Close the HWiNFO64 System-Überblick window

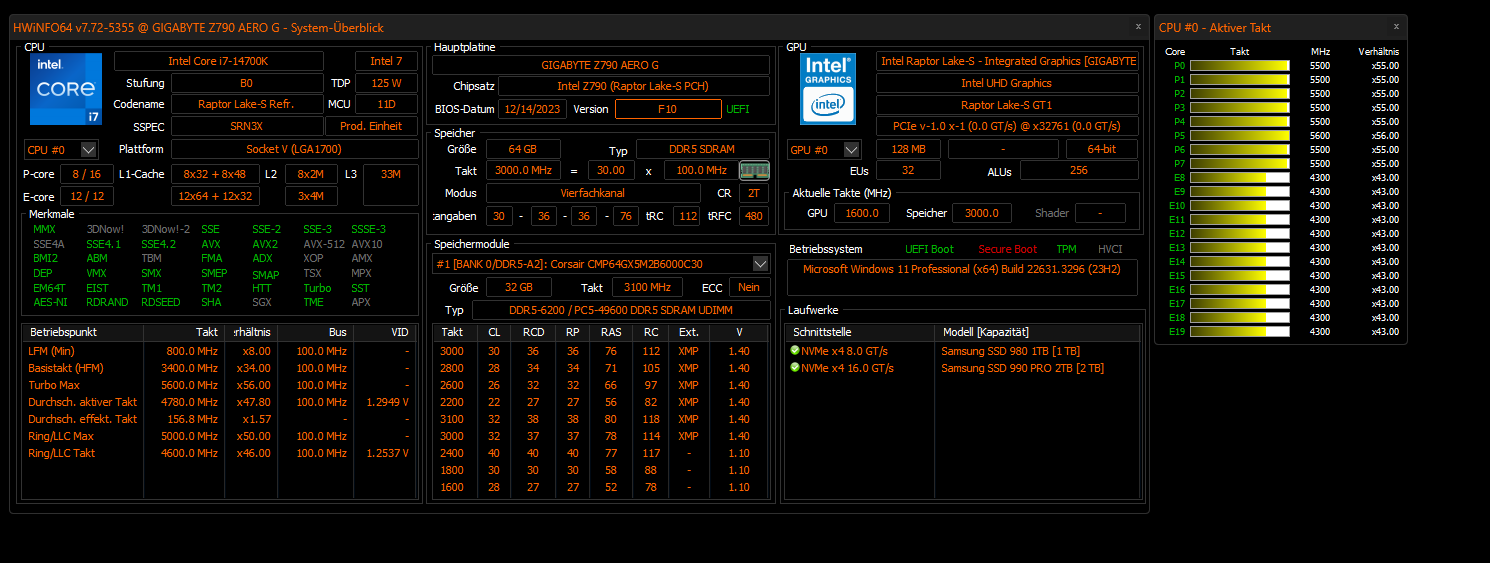coord(1137,27)
